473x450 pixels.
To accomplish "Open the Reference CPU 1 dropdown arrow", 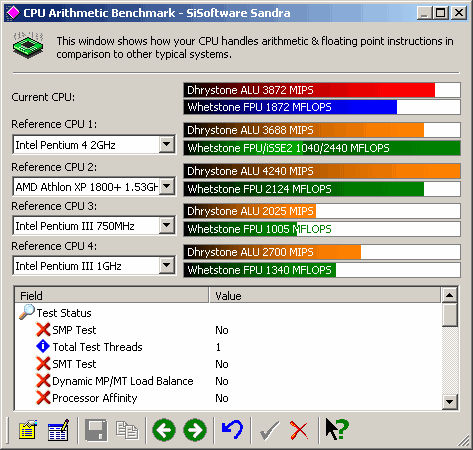I will [166, 145].
